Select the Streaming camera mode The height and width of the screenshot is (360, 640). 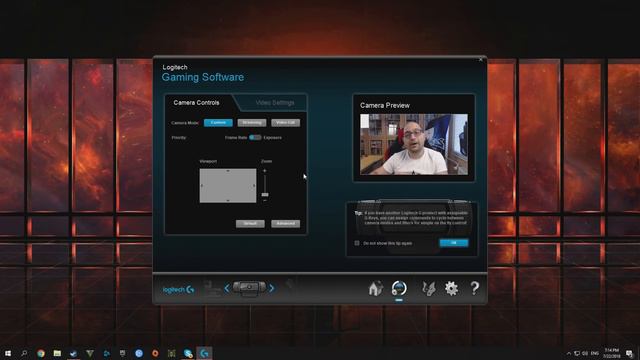[x=252, y=122]
